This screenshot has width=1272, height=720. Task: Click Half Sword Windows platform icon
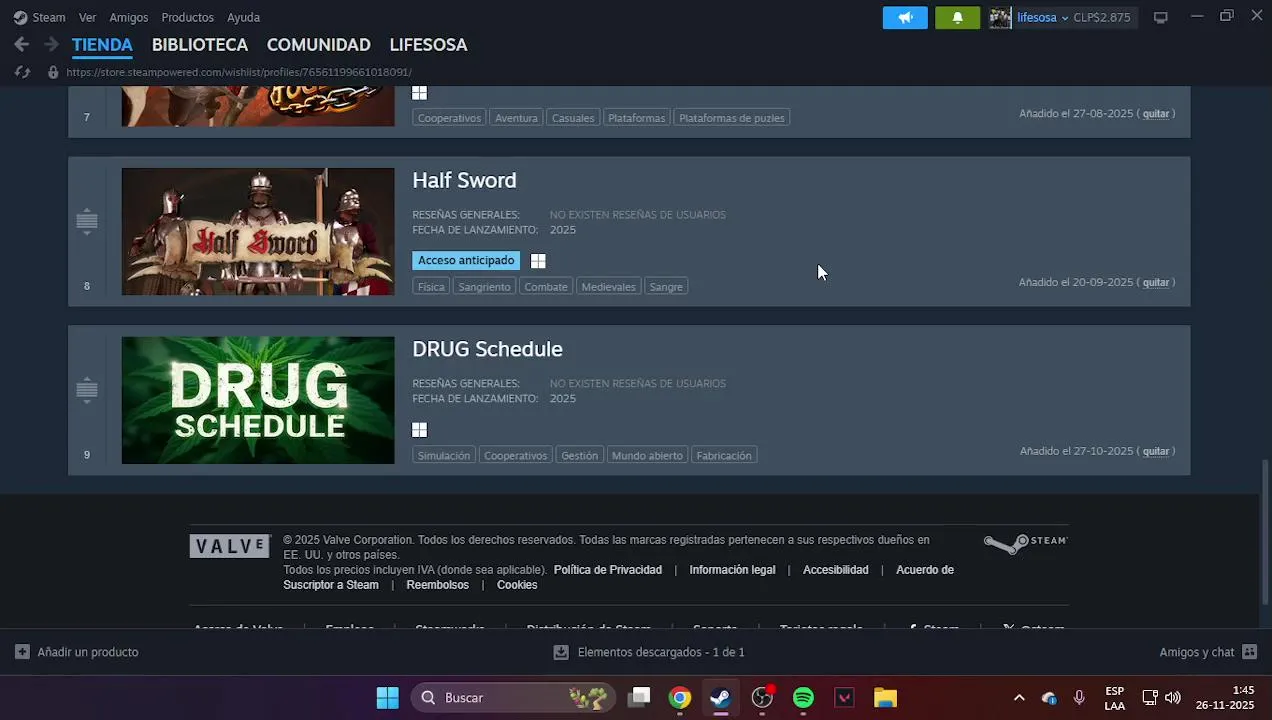[x=538, y=261]
